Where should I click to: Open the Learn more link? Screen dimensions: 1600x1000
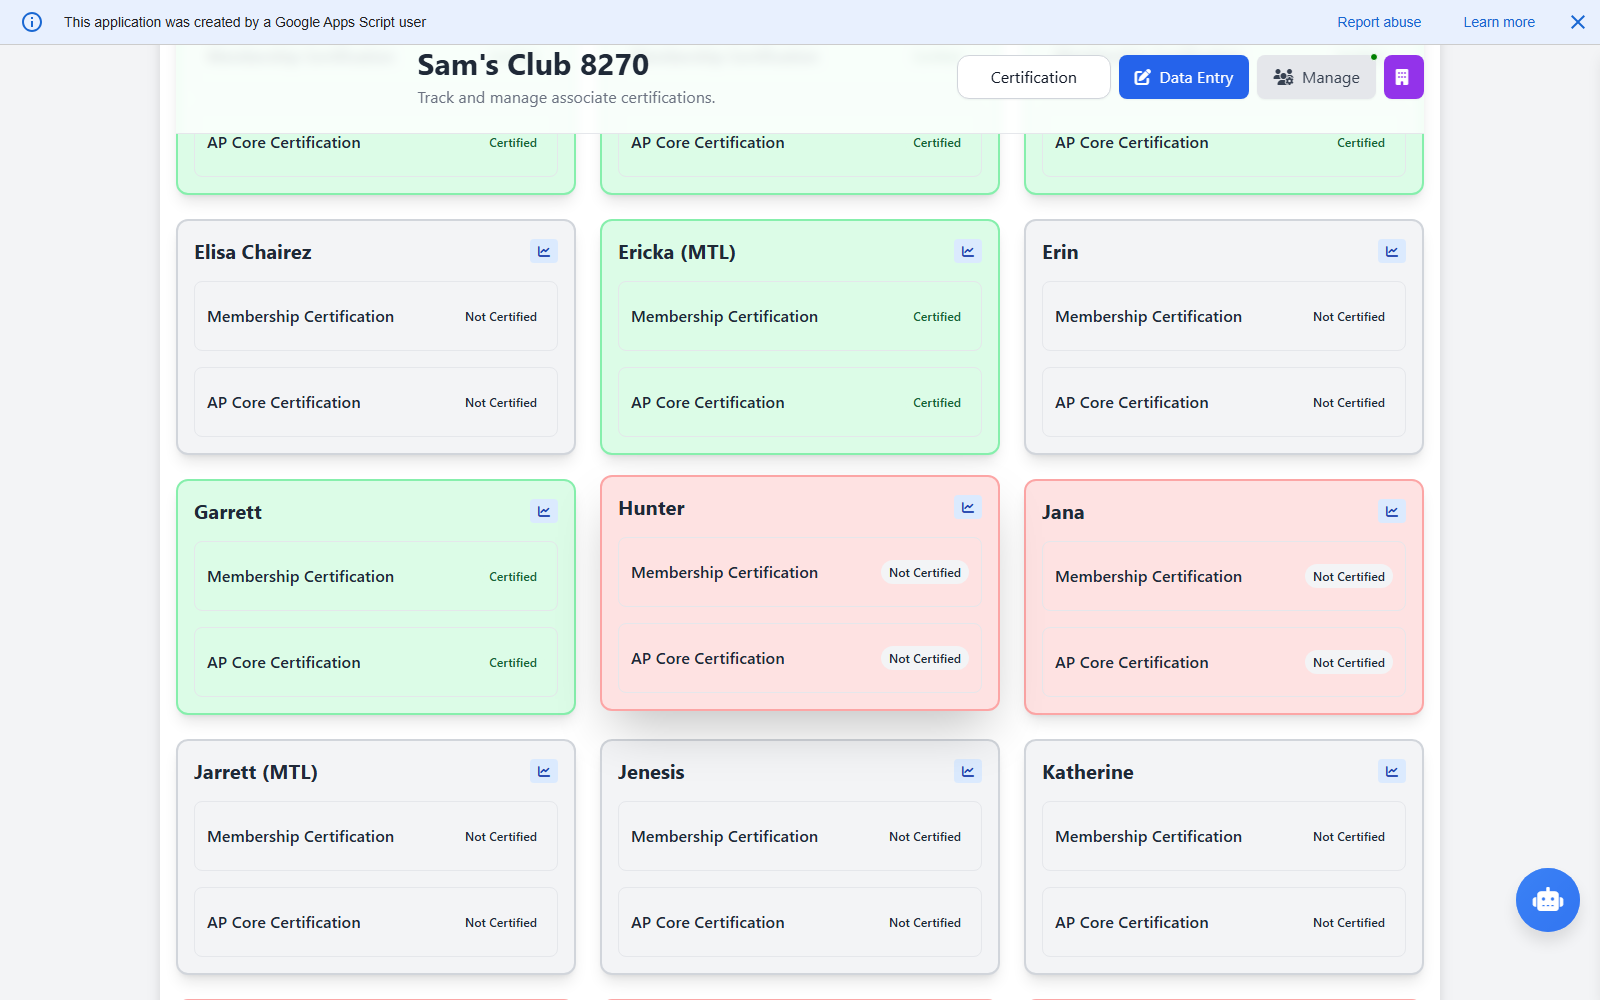pos(1498,21)
